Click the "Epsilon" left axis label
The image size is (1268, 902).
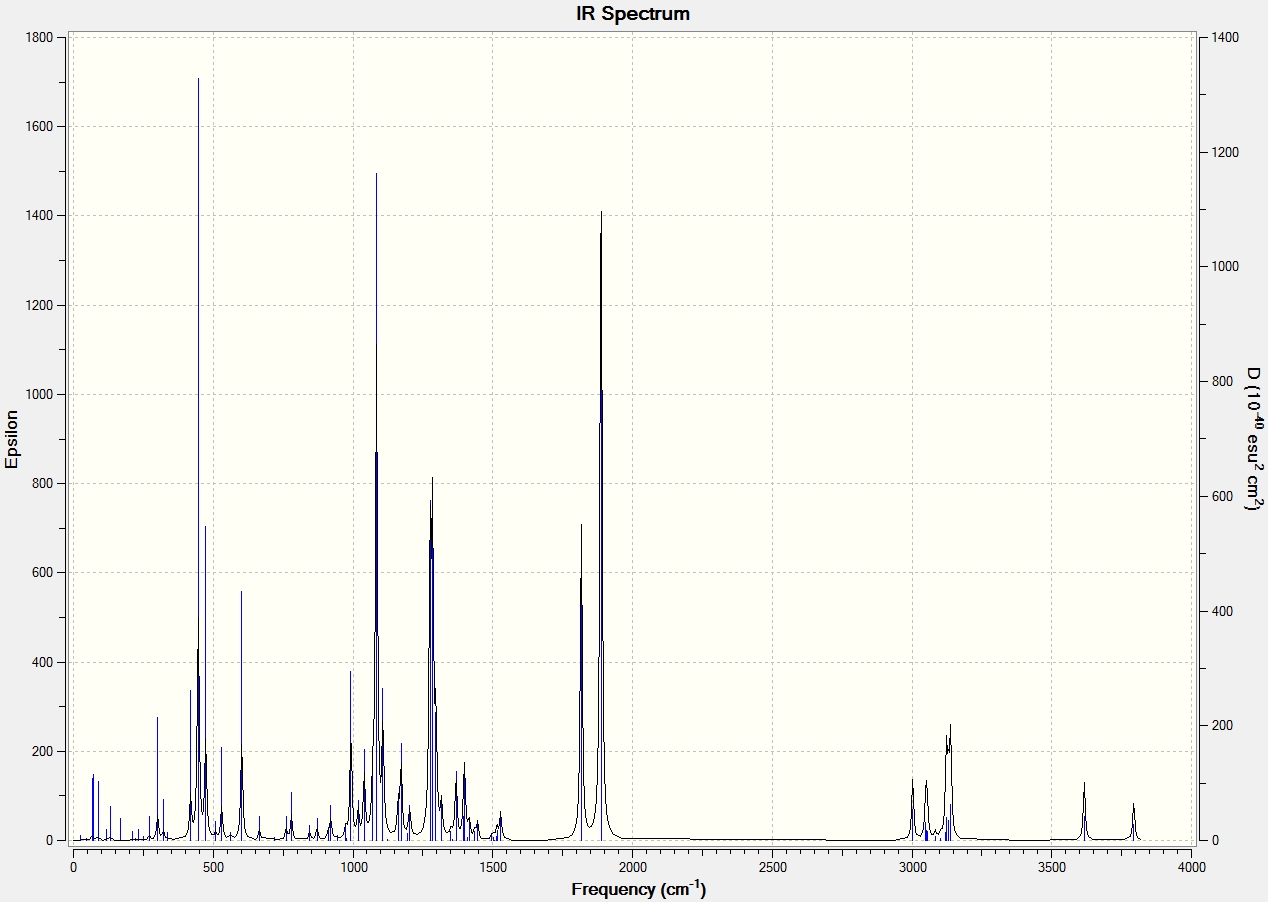(12, 439)
